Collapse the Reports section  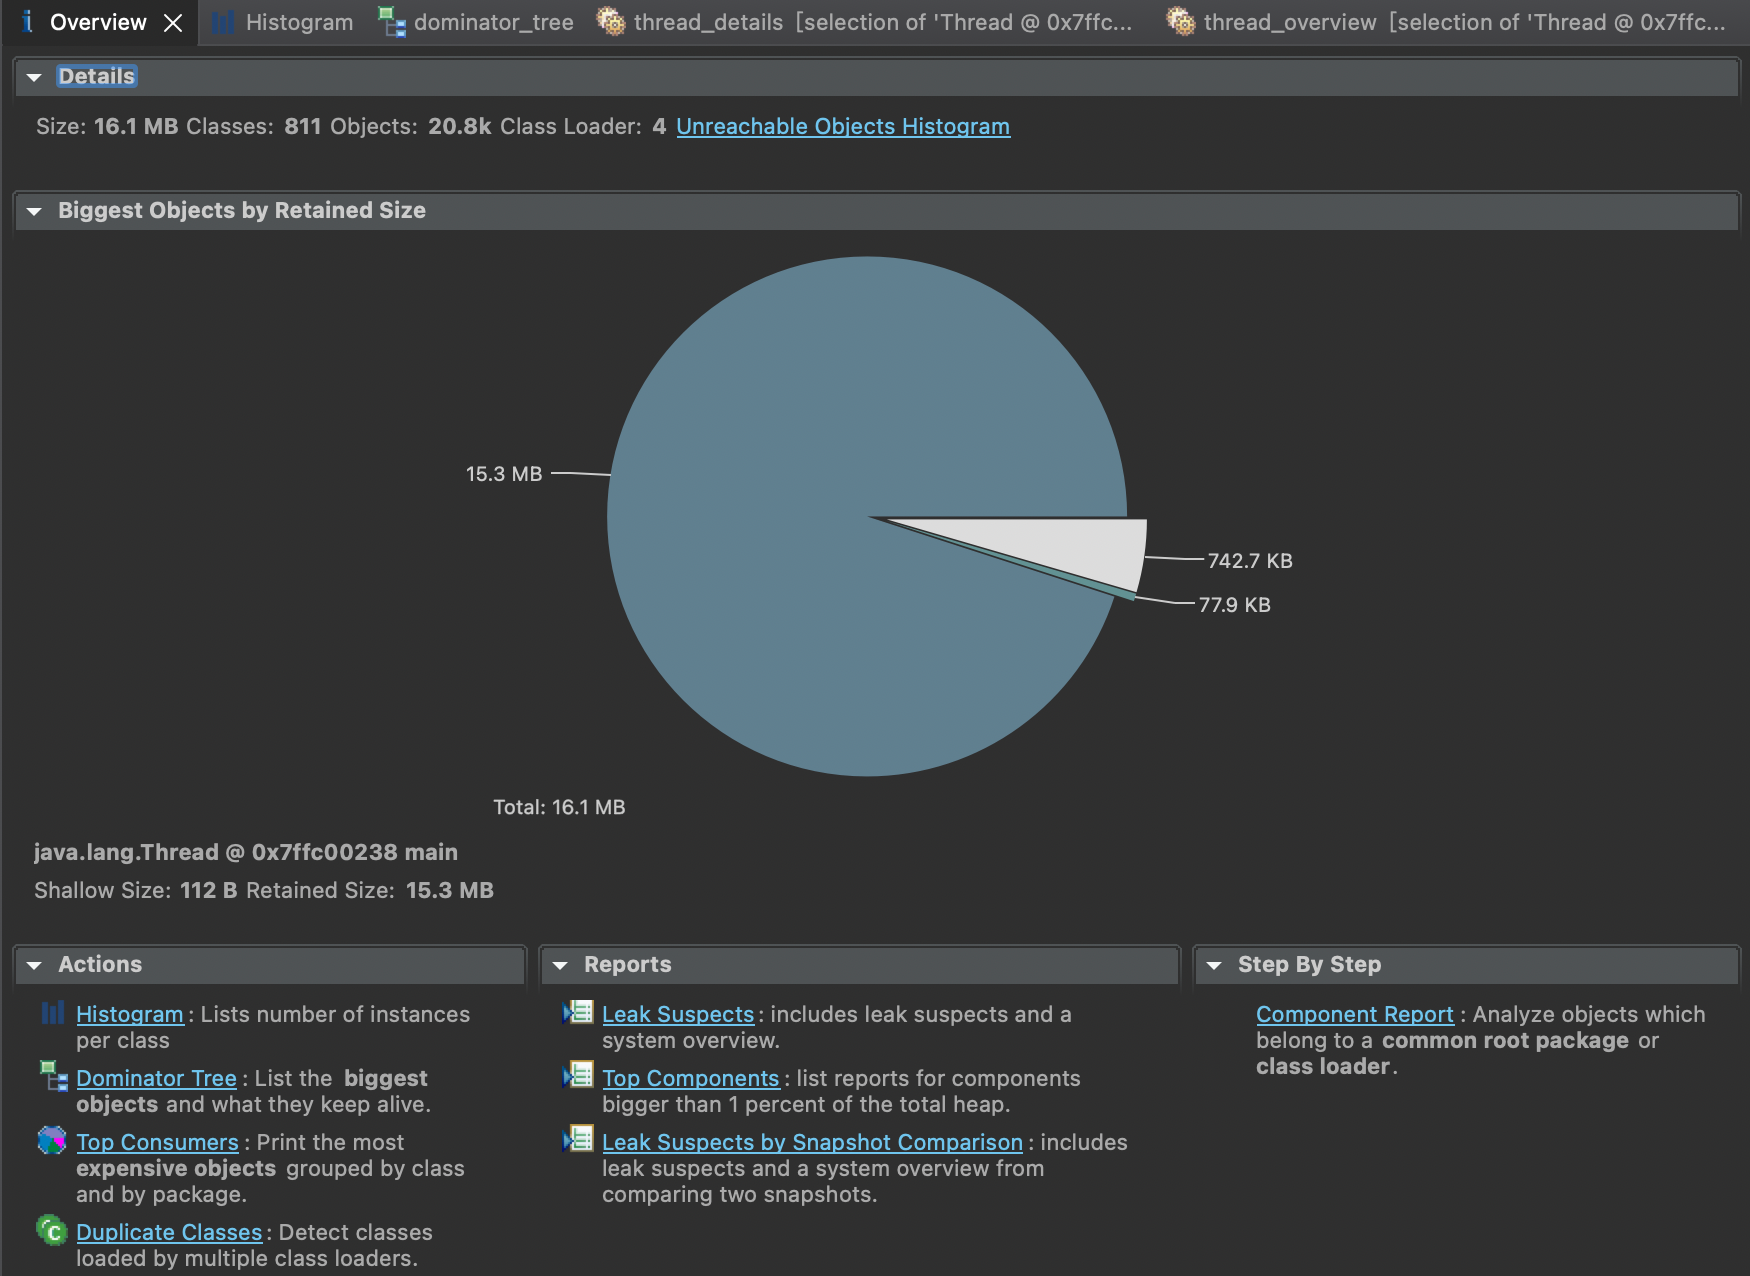pos(560,965)
